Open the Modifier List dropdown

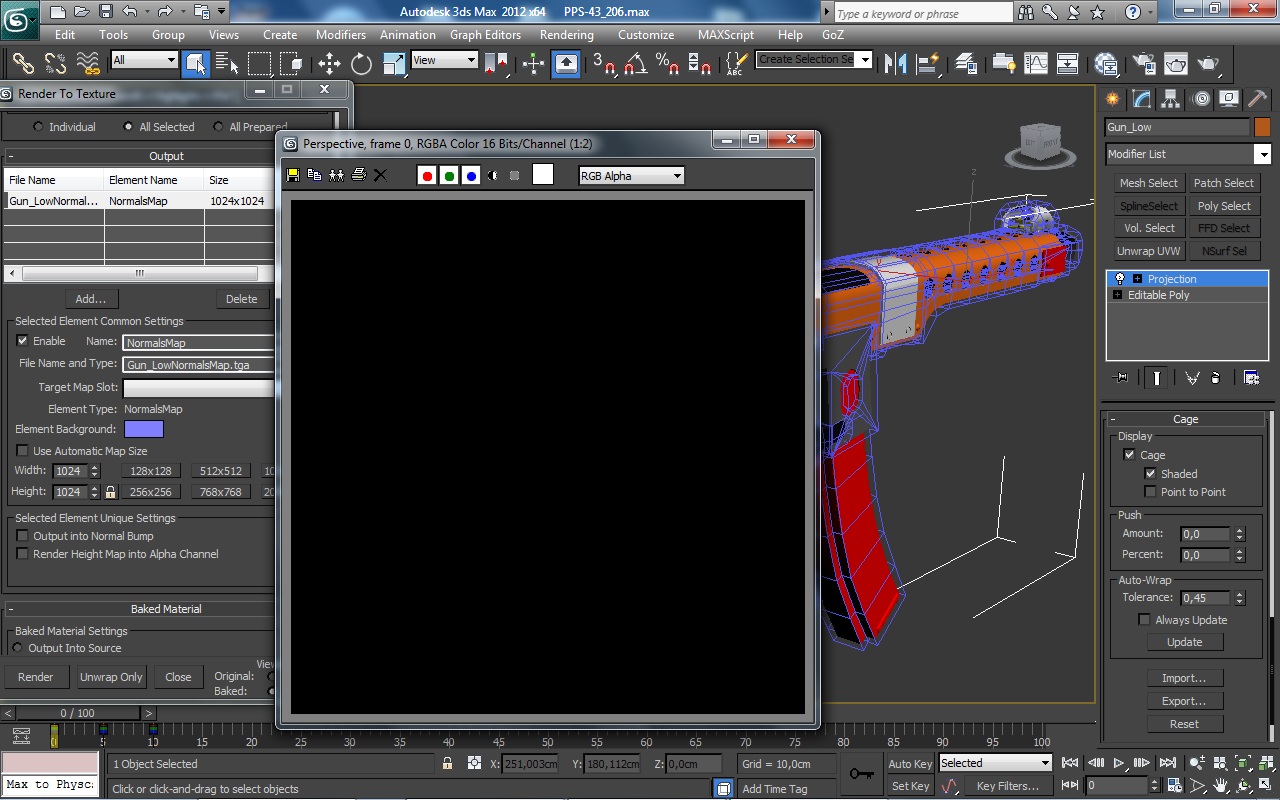[1188, 154]
